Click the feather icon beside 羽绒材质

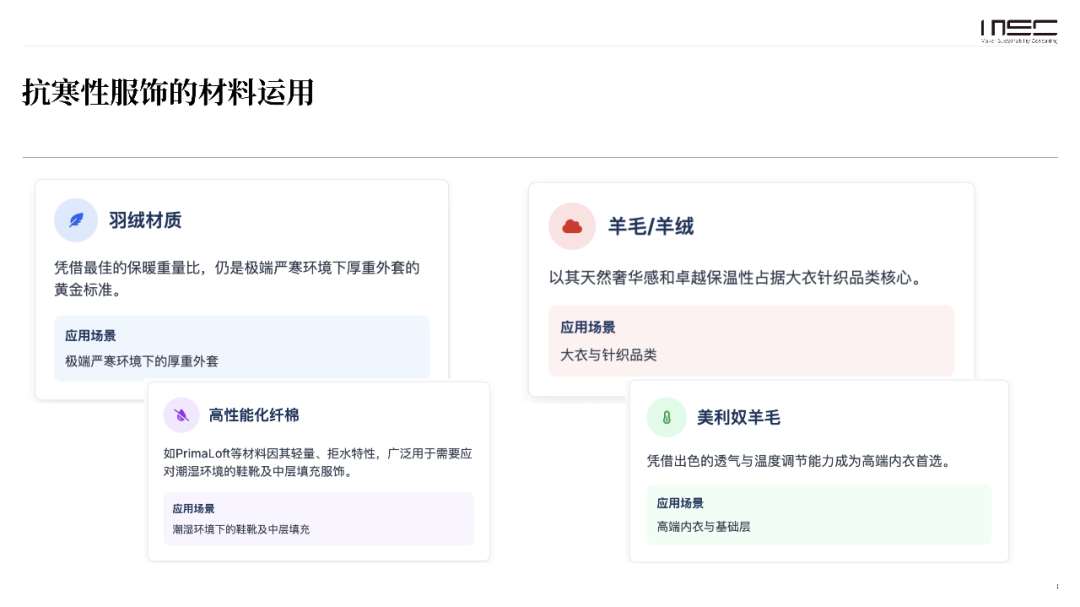(76, 220)
